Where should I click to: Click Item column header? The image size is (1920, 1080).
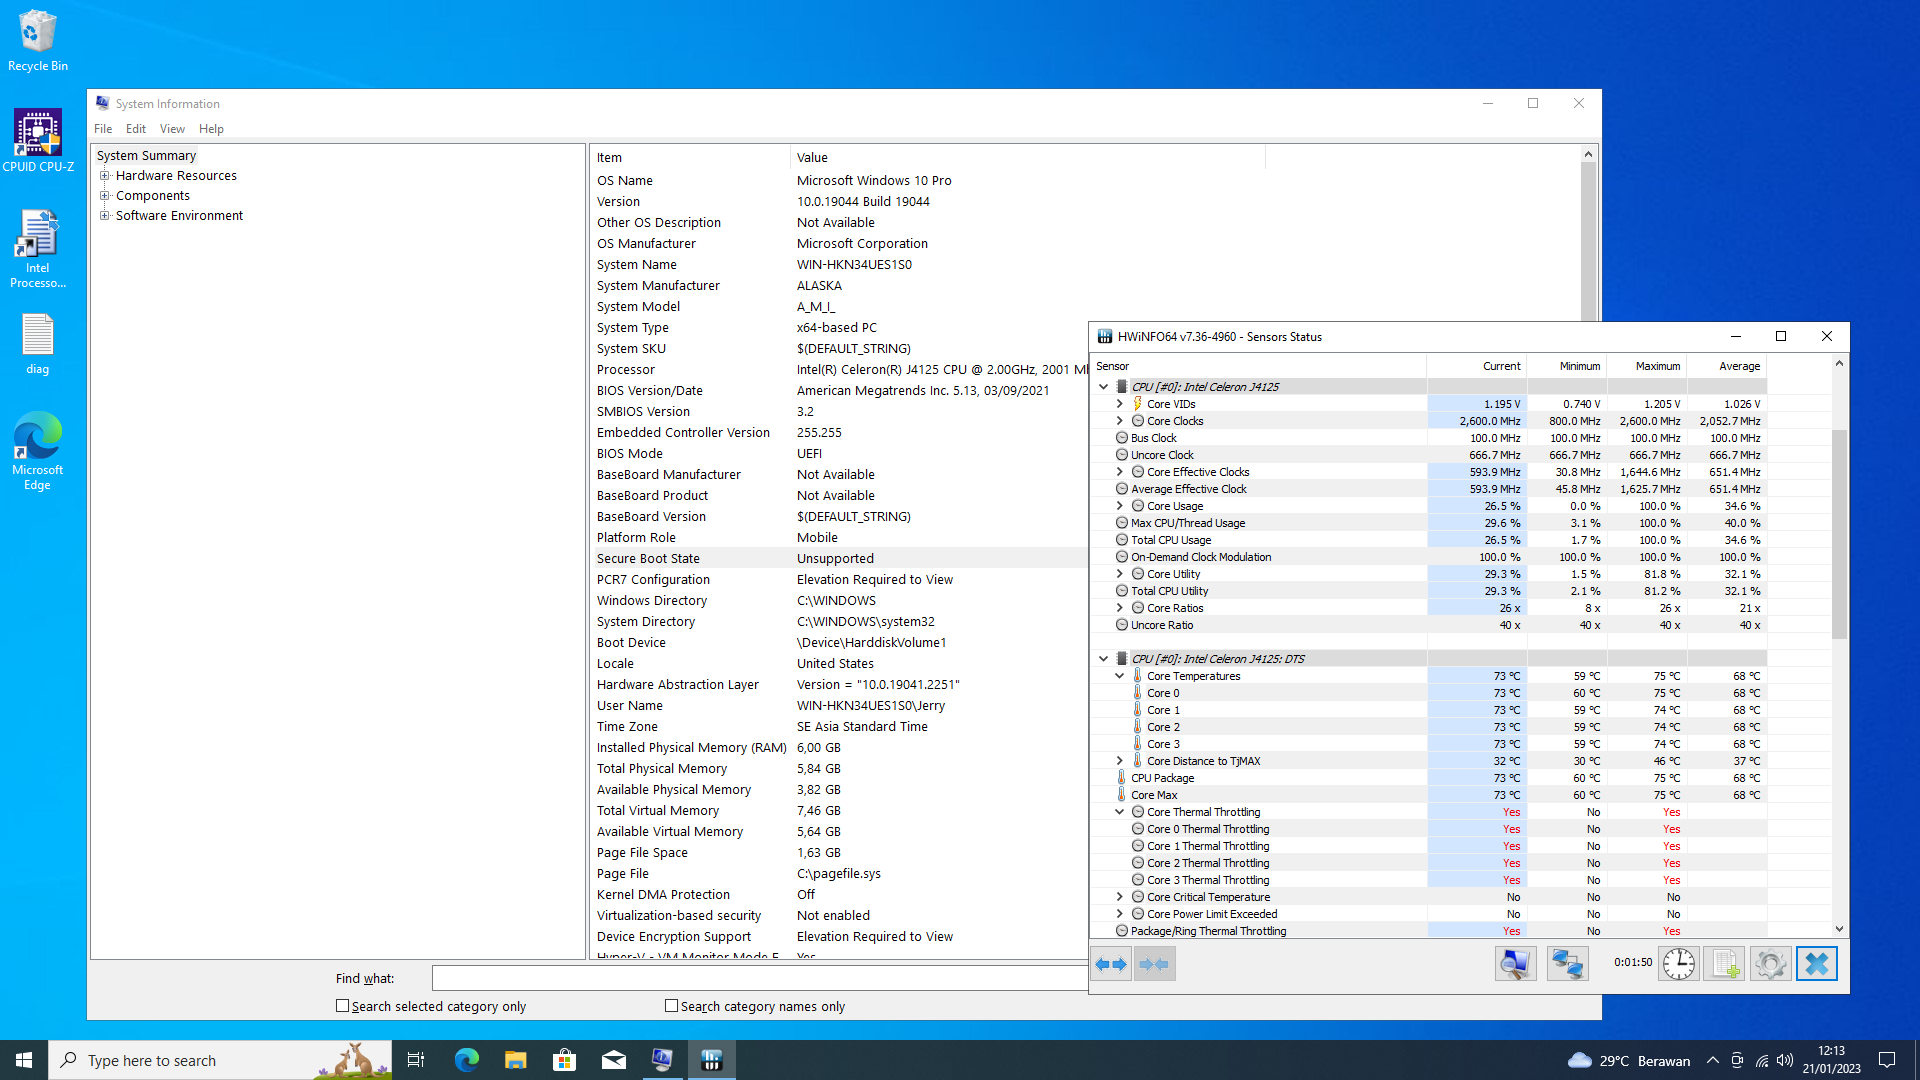pyautogui.click(x=690, y=157)
